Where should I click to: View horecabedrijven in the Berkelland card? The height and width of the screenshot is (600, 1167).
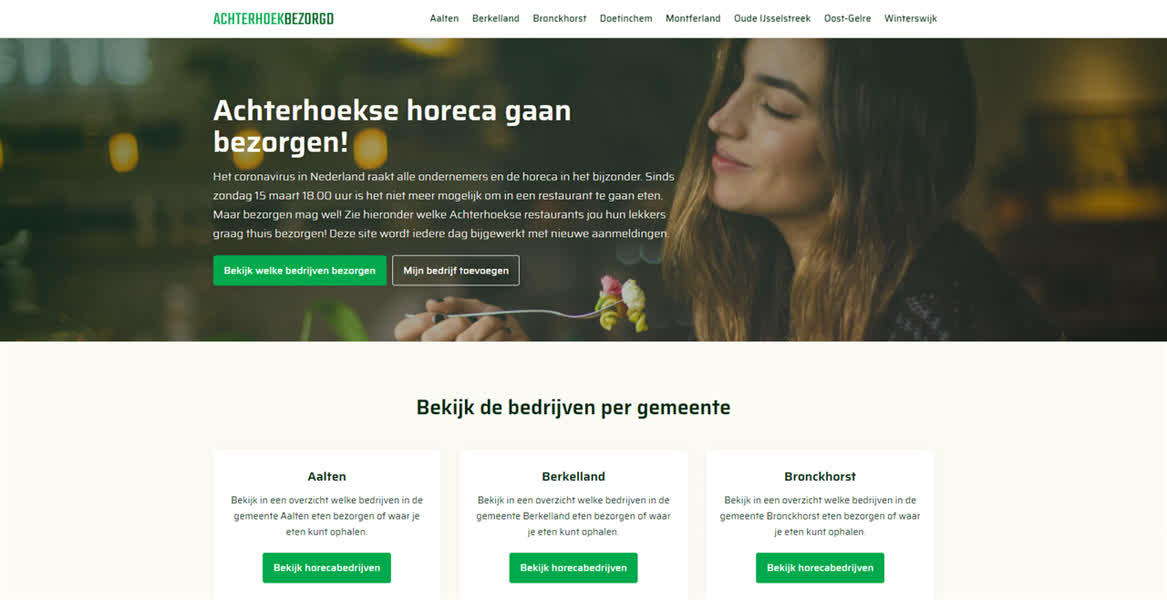[x=573, y=568]
